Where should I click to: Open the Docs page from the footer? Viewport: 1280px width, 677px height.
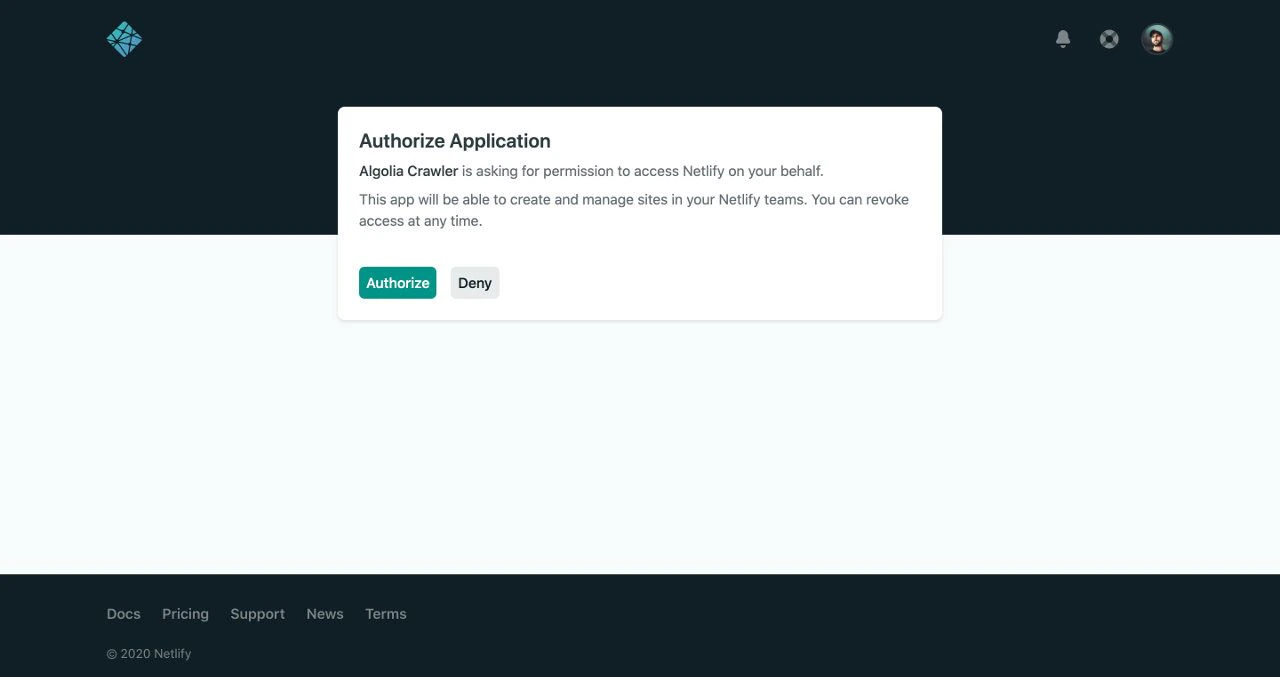pyautogui.click(x=123, y=613)
